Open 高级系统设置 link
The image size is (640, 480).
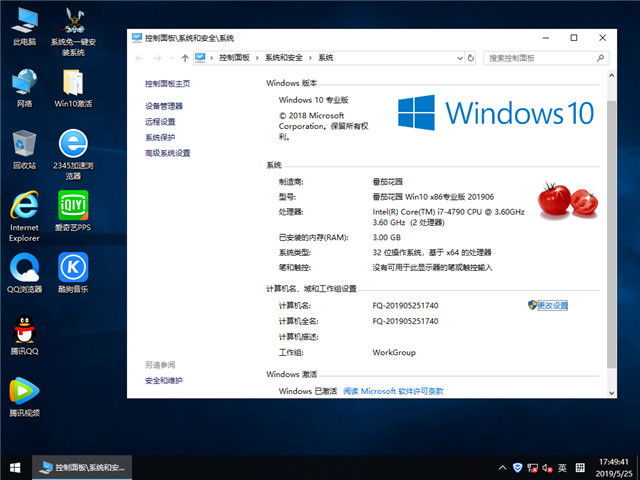pyautogui.click(x=167, y=153)
